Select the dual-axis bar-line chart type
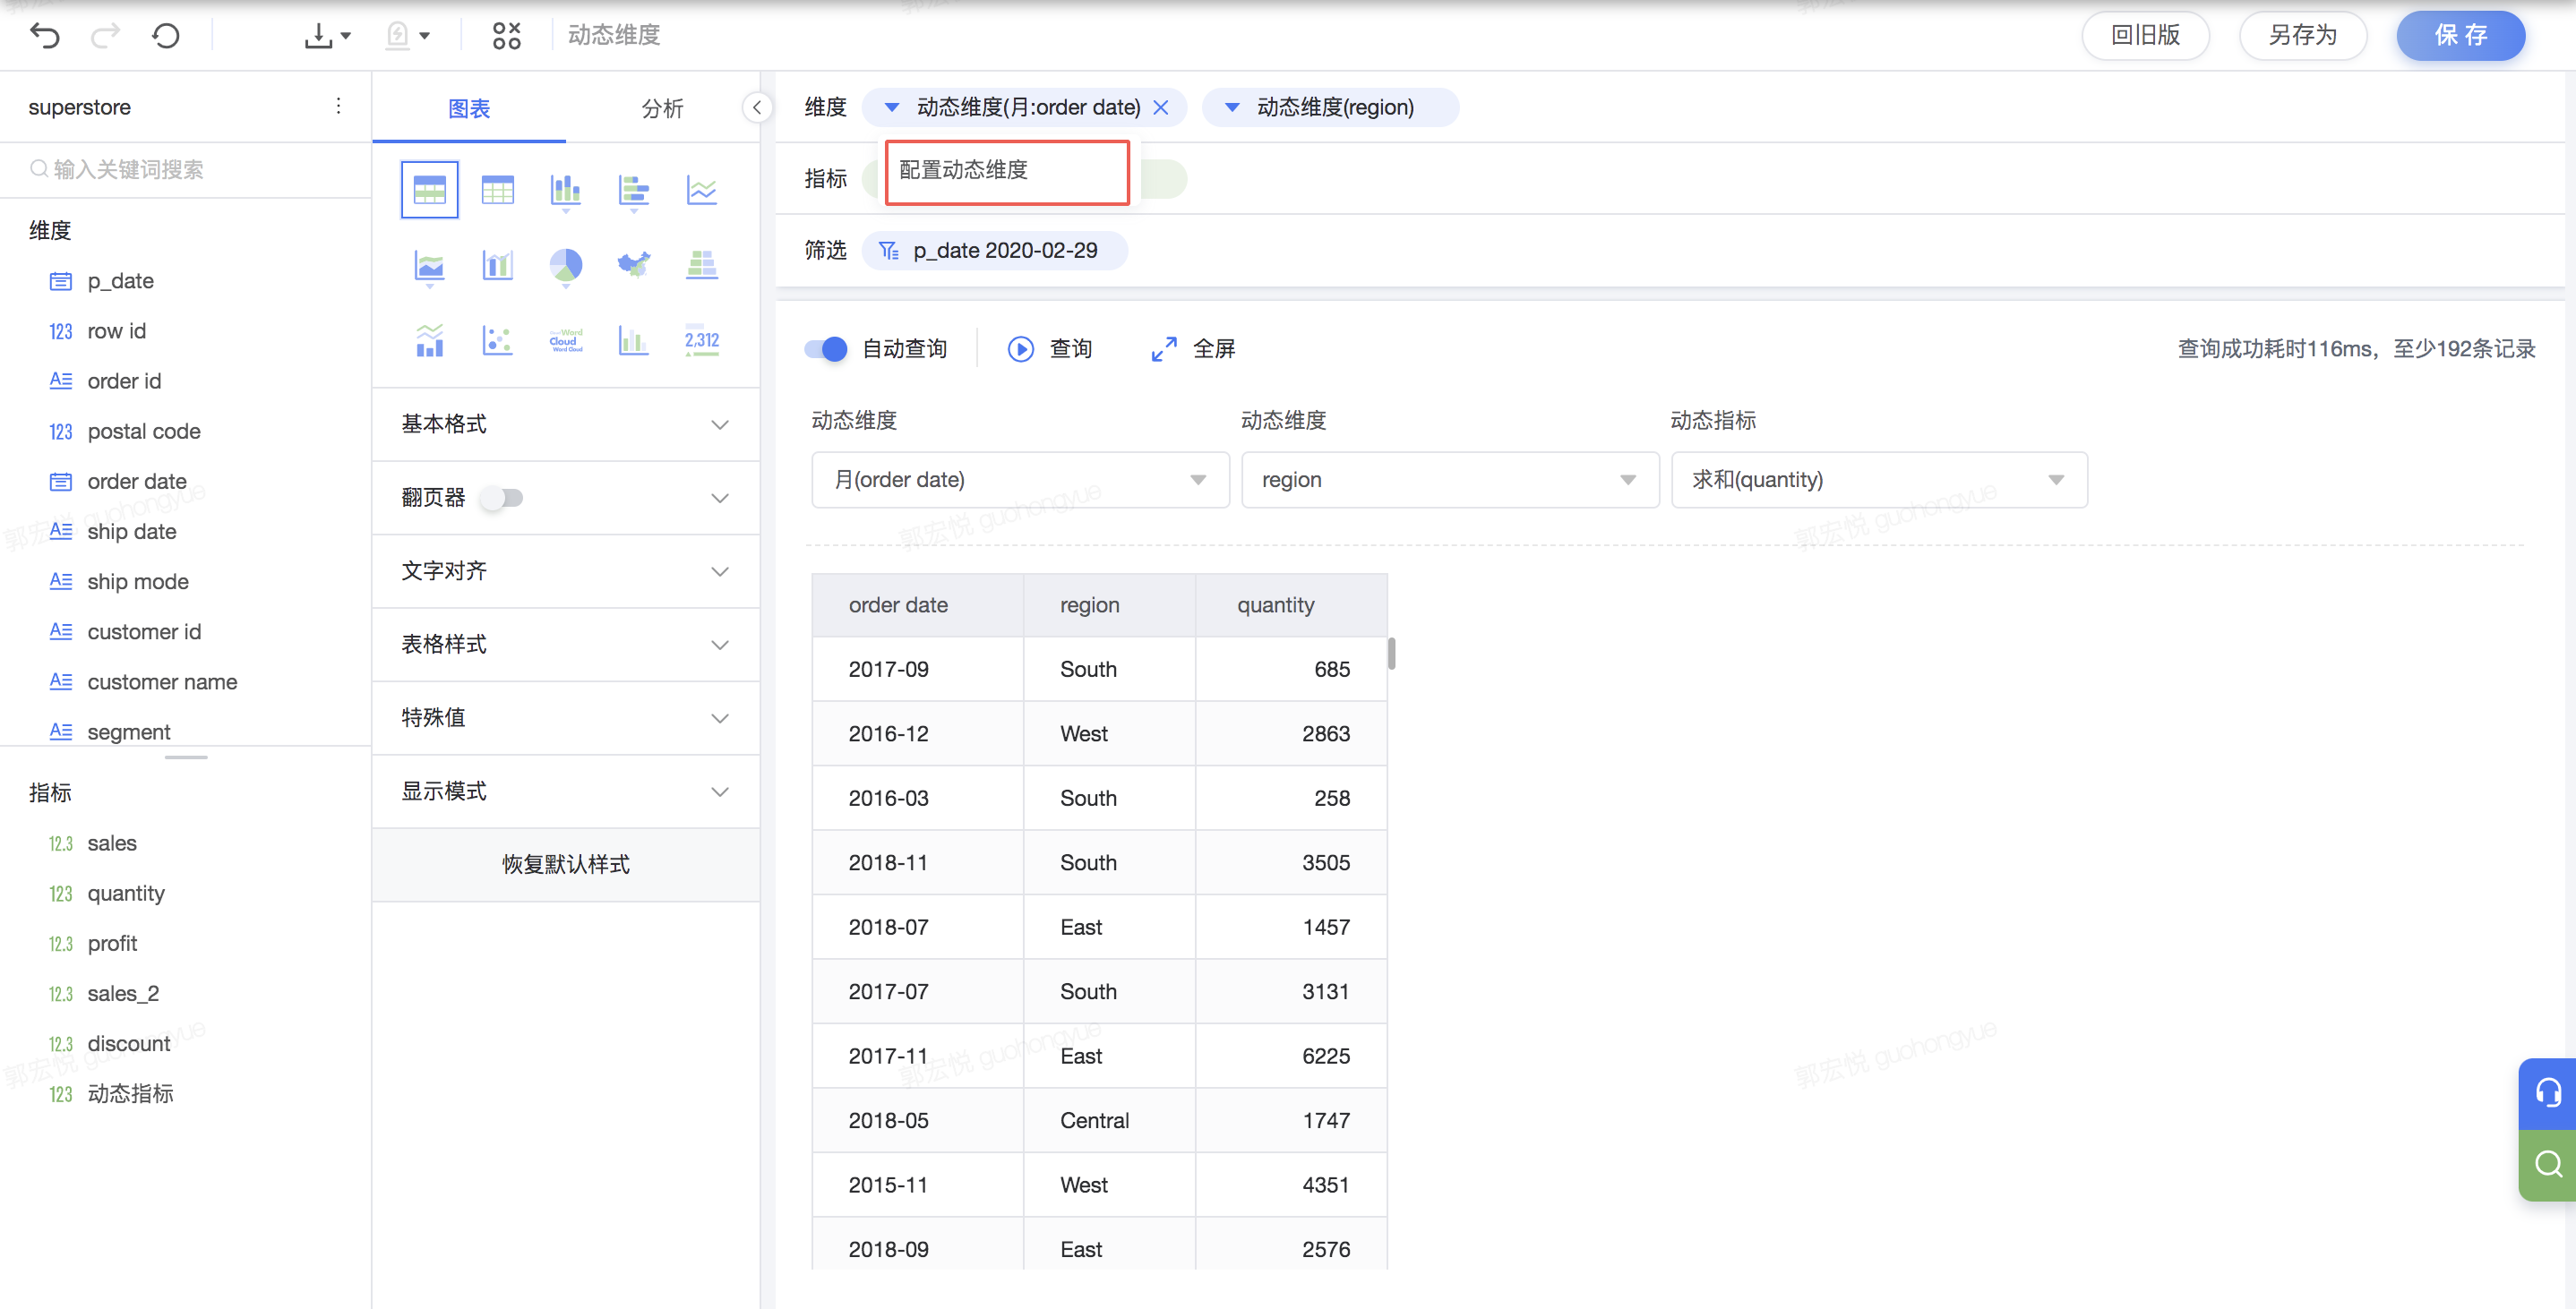The height and width of the screenshot is (1309, 2576). 498,266
